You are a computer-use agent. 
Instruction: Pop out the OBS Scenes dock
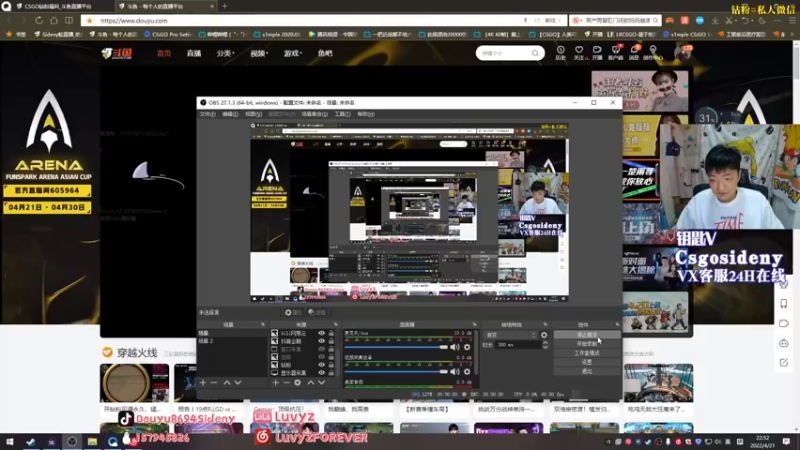pos(263,324)
